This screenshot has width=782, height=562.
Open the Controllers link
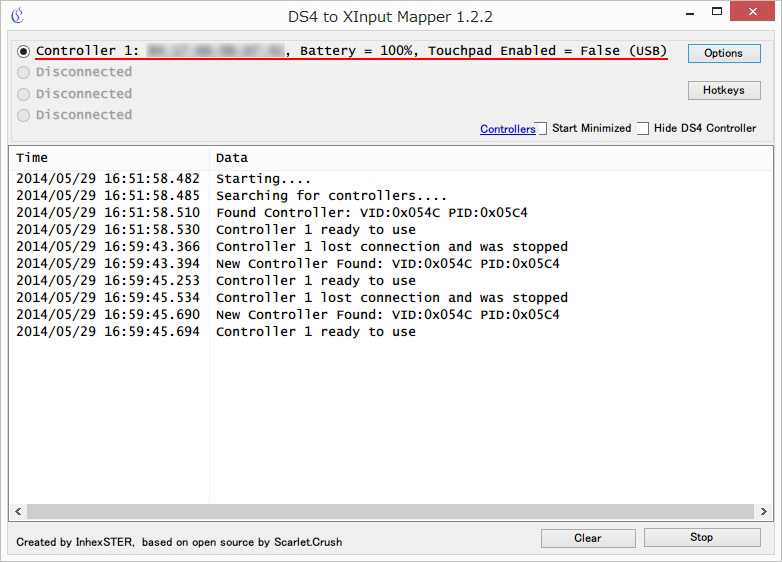point(507,129)
